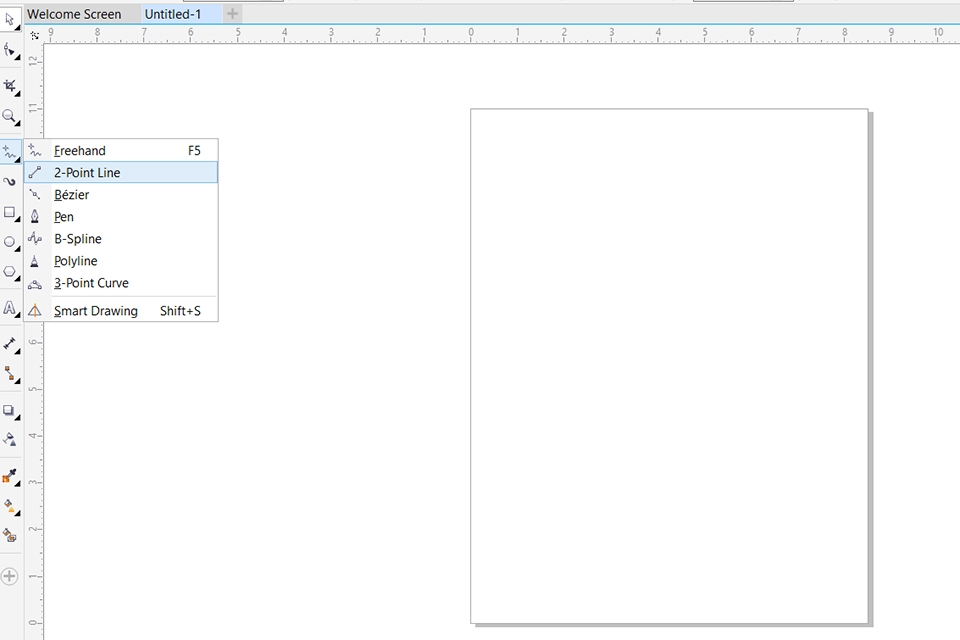Select the Crop tool
Screen dimensions: 960x640
[10, 86]
